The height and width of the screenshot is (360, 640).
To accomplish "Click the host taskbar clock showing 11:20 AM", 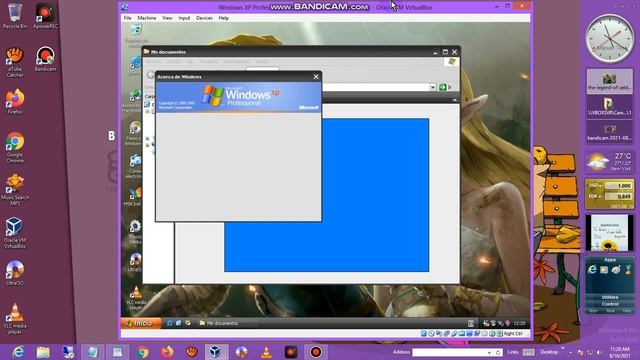I will [620, 352].
